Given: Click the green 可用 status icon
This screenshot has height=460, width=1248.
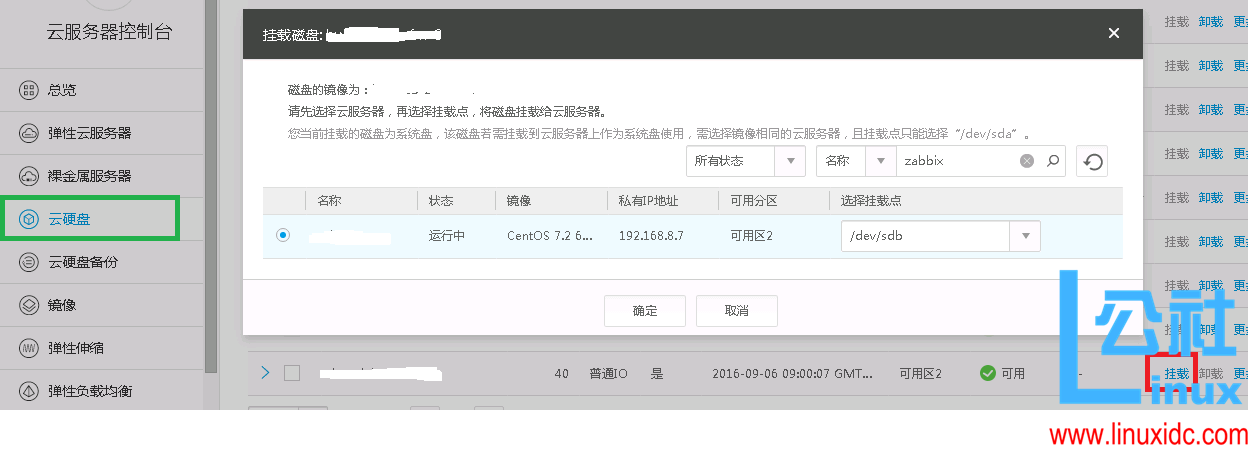Looking at the screenshot, I should pyautogui.click(x=987, y=373).
